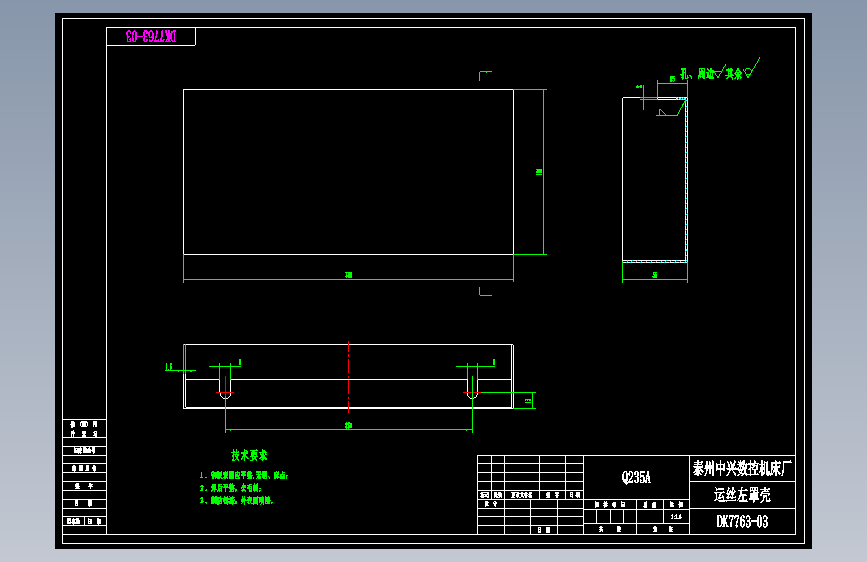Screen dimensions: 867x562
Task: Select the white "DK7763-03" title block number
Action: point(742,522)
